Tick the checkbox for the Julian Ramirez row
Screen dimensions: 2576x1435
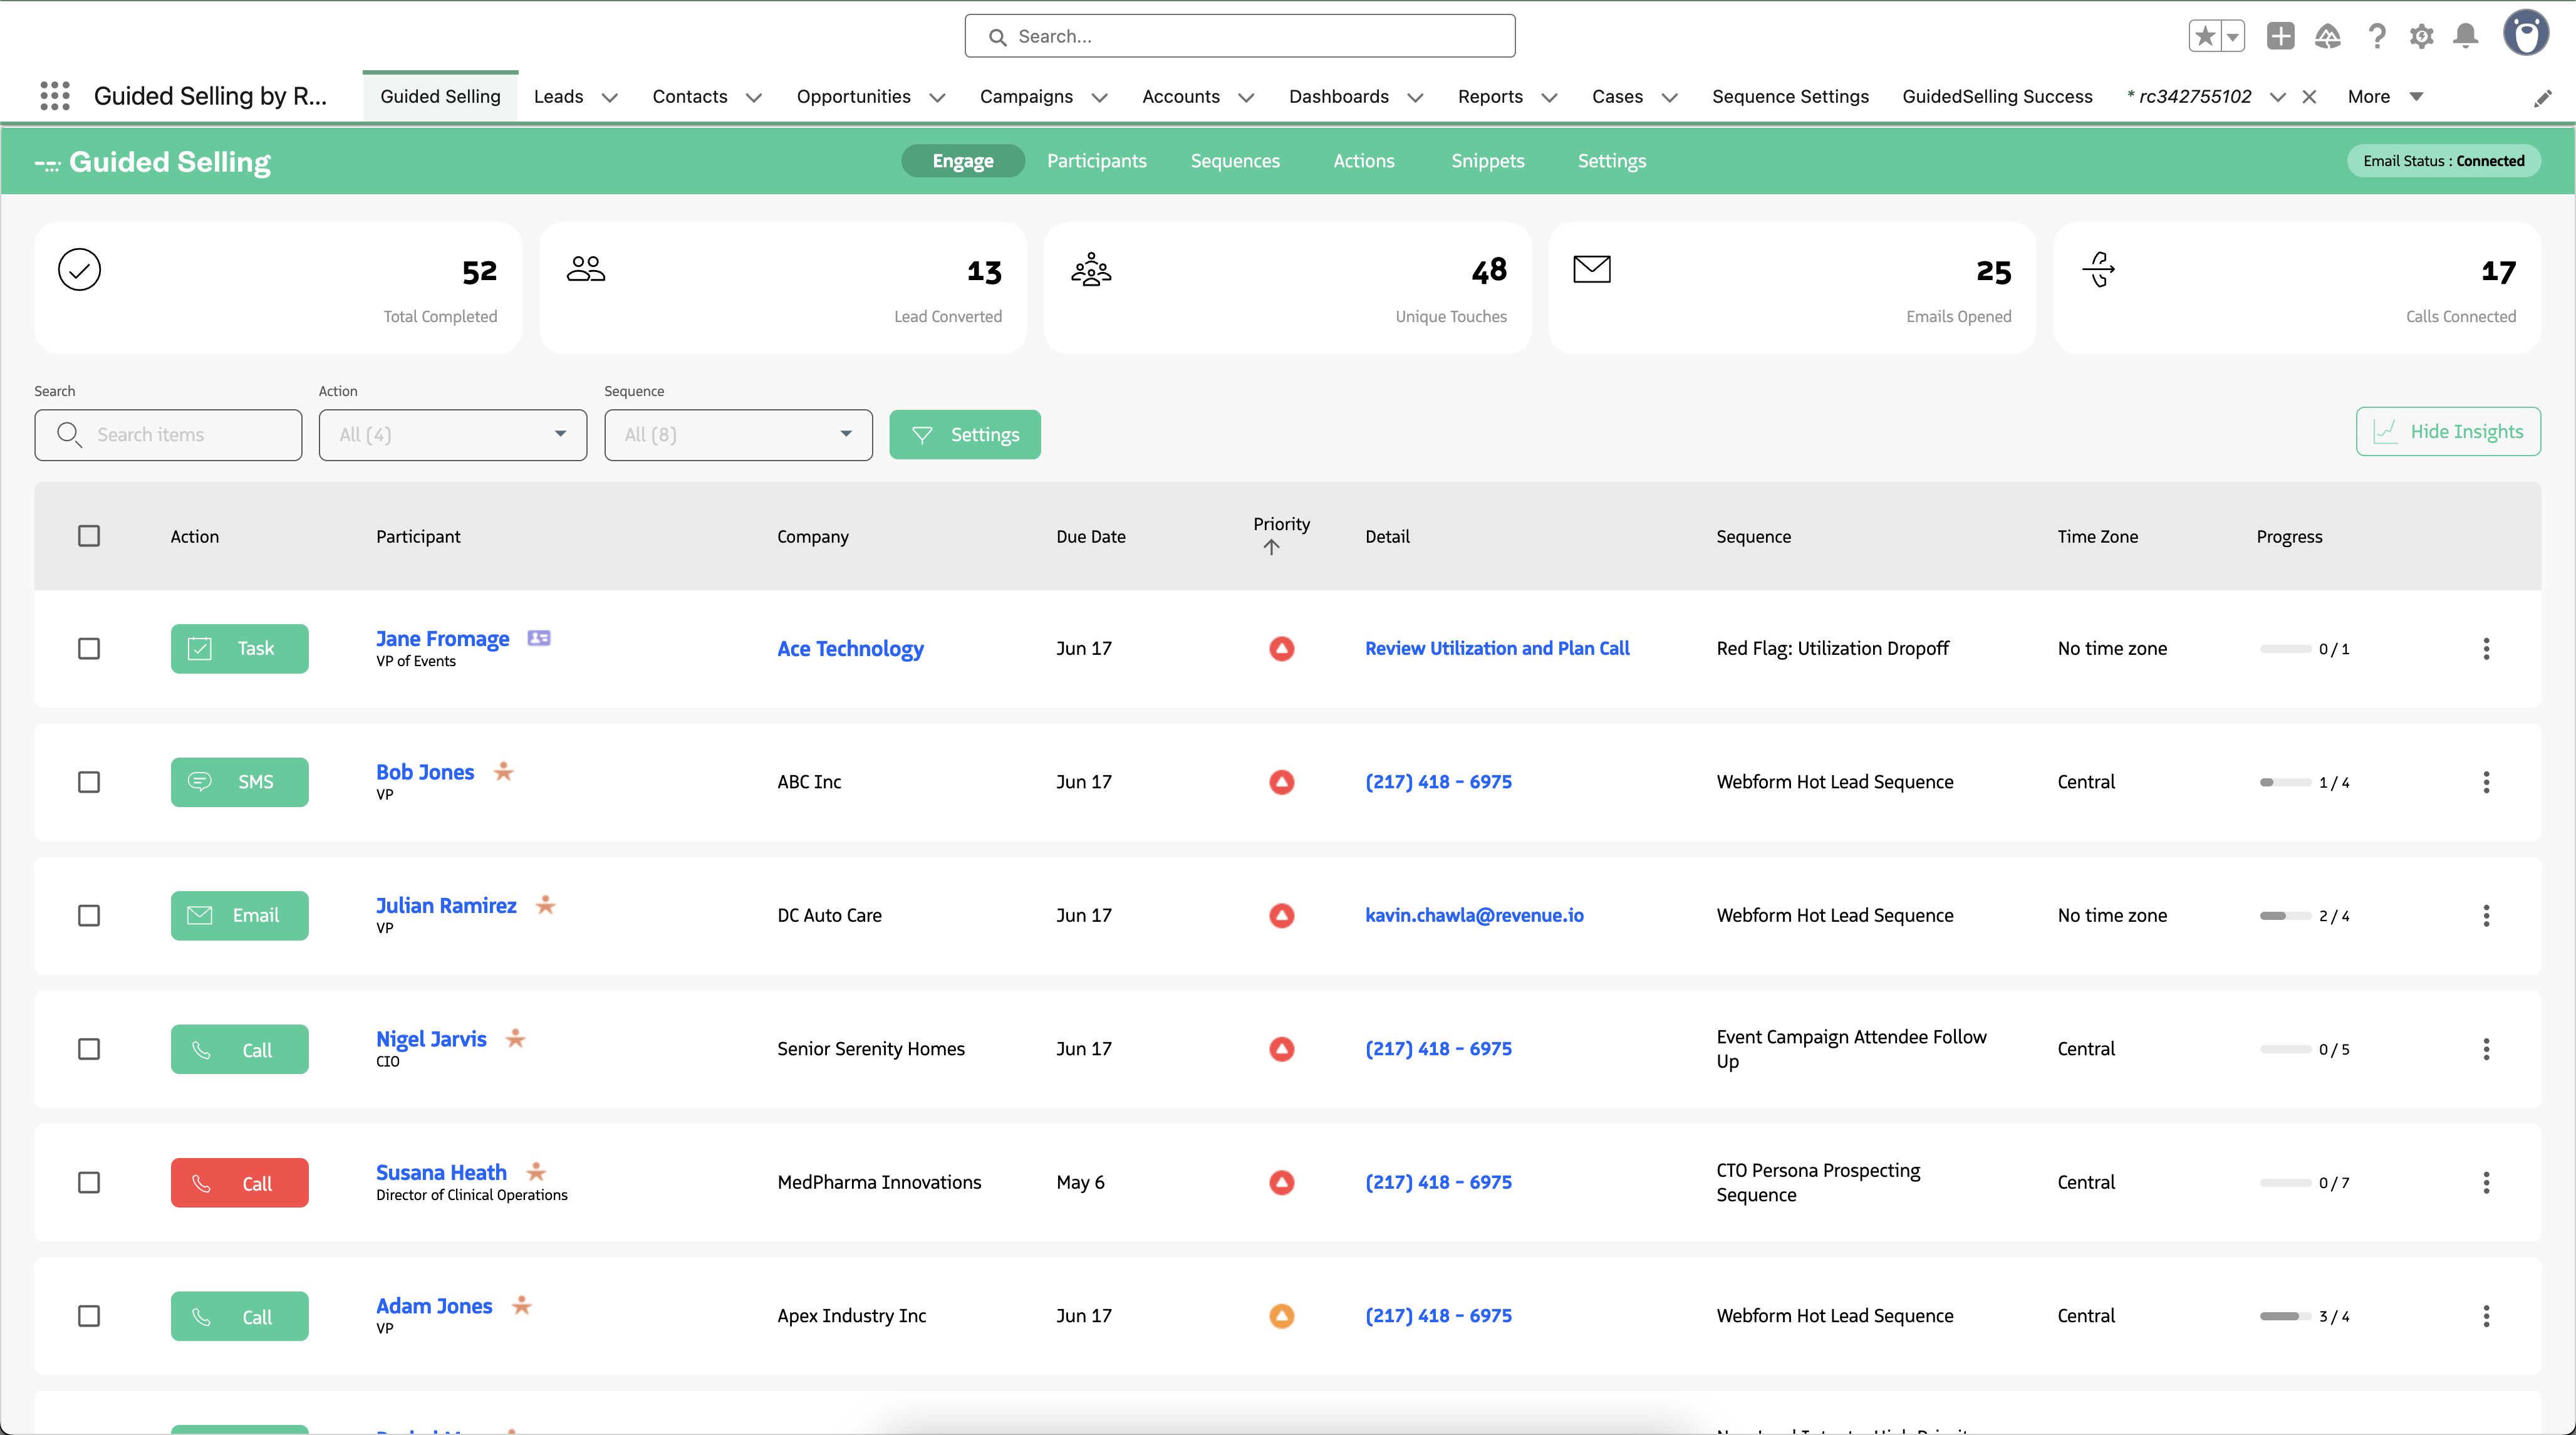[89, 915]
